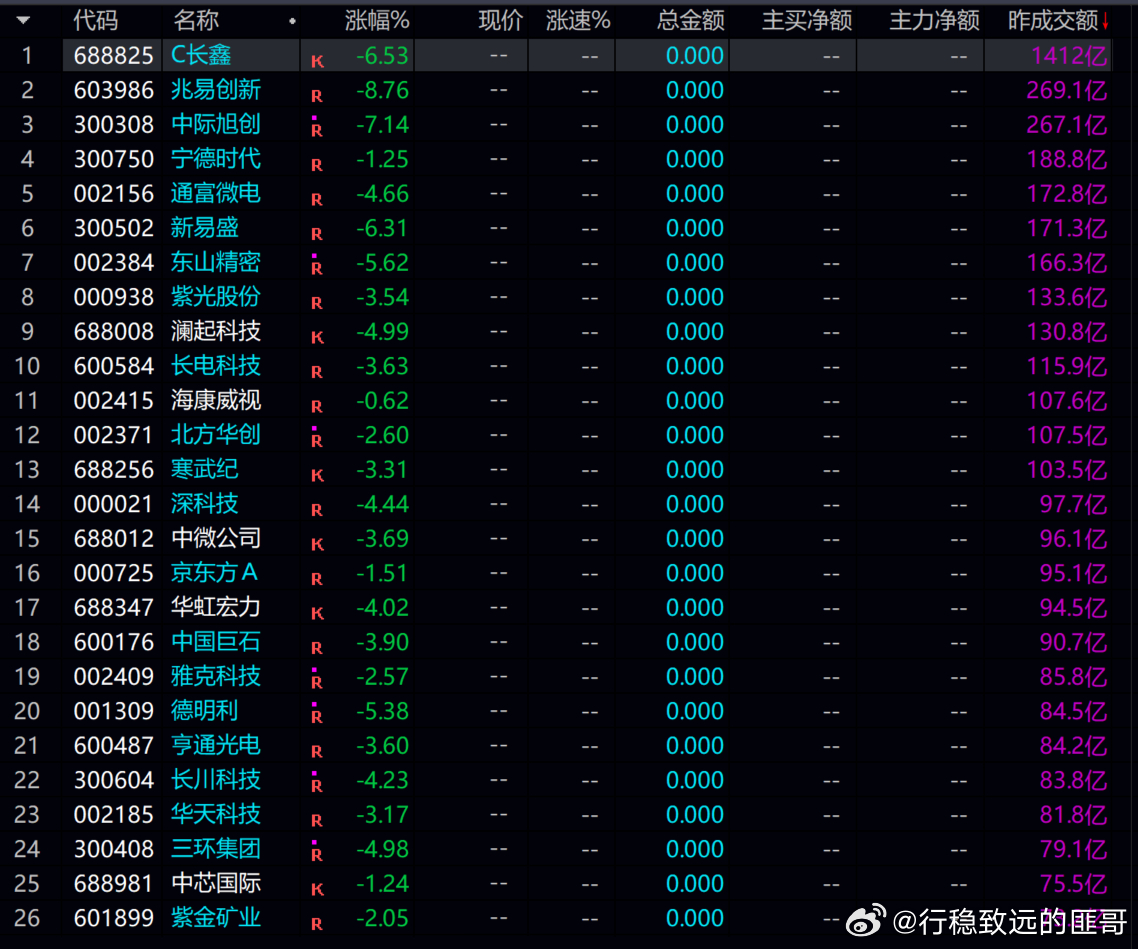Viewport: 1138px width, 949px height.
Task: Click the R marker icon for 东山精密
Action: [316, 266]
